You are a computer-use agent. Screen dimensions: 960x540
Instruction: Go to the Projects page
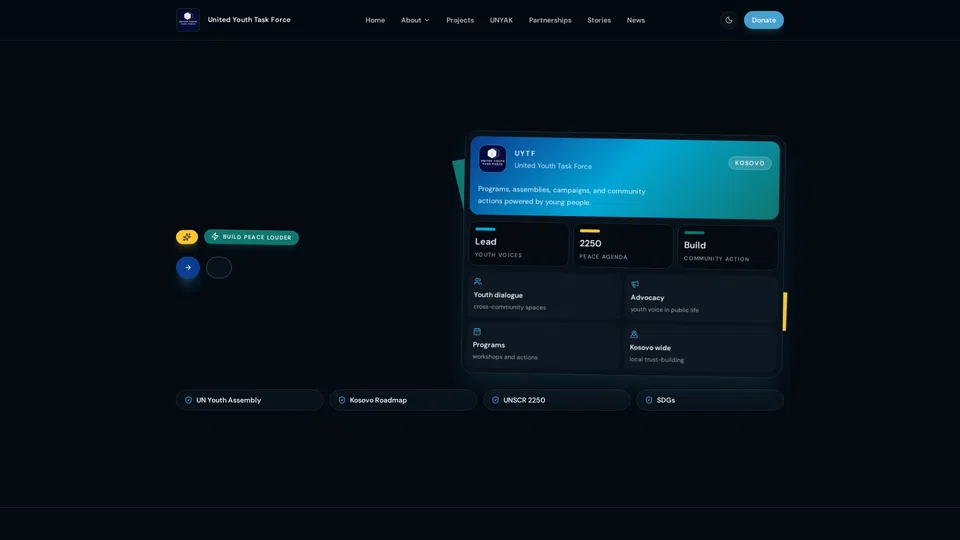point(460,20)
